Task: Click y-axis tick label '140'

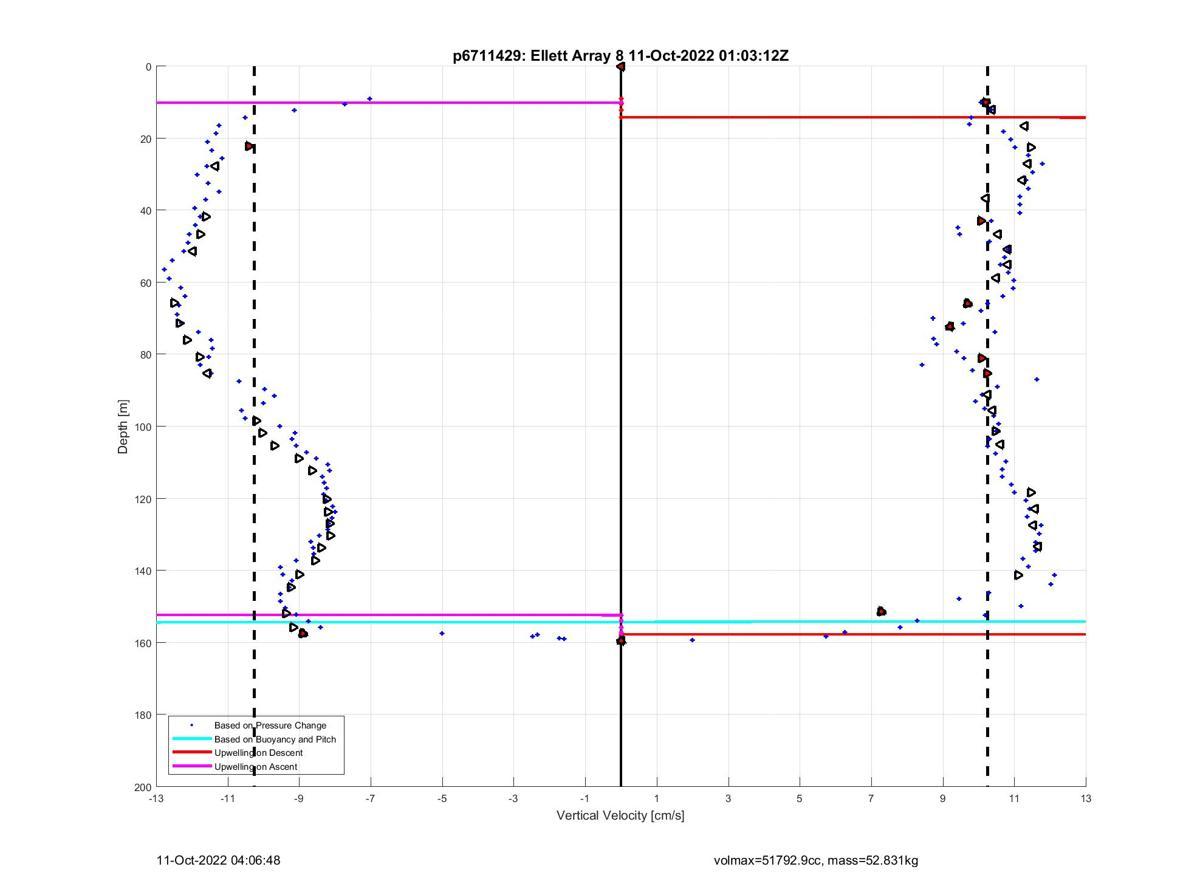Action: click(142, 571)
